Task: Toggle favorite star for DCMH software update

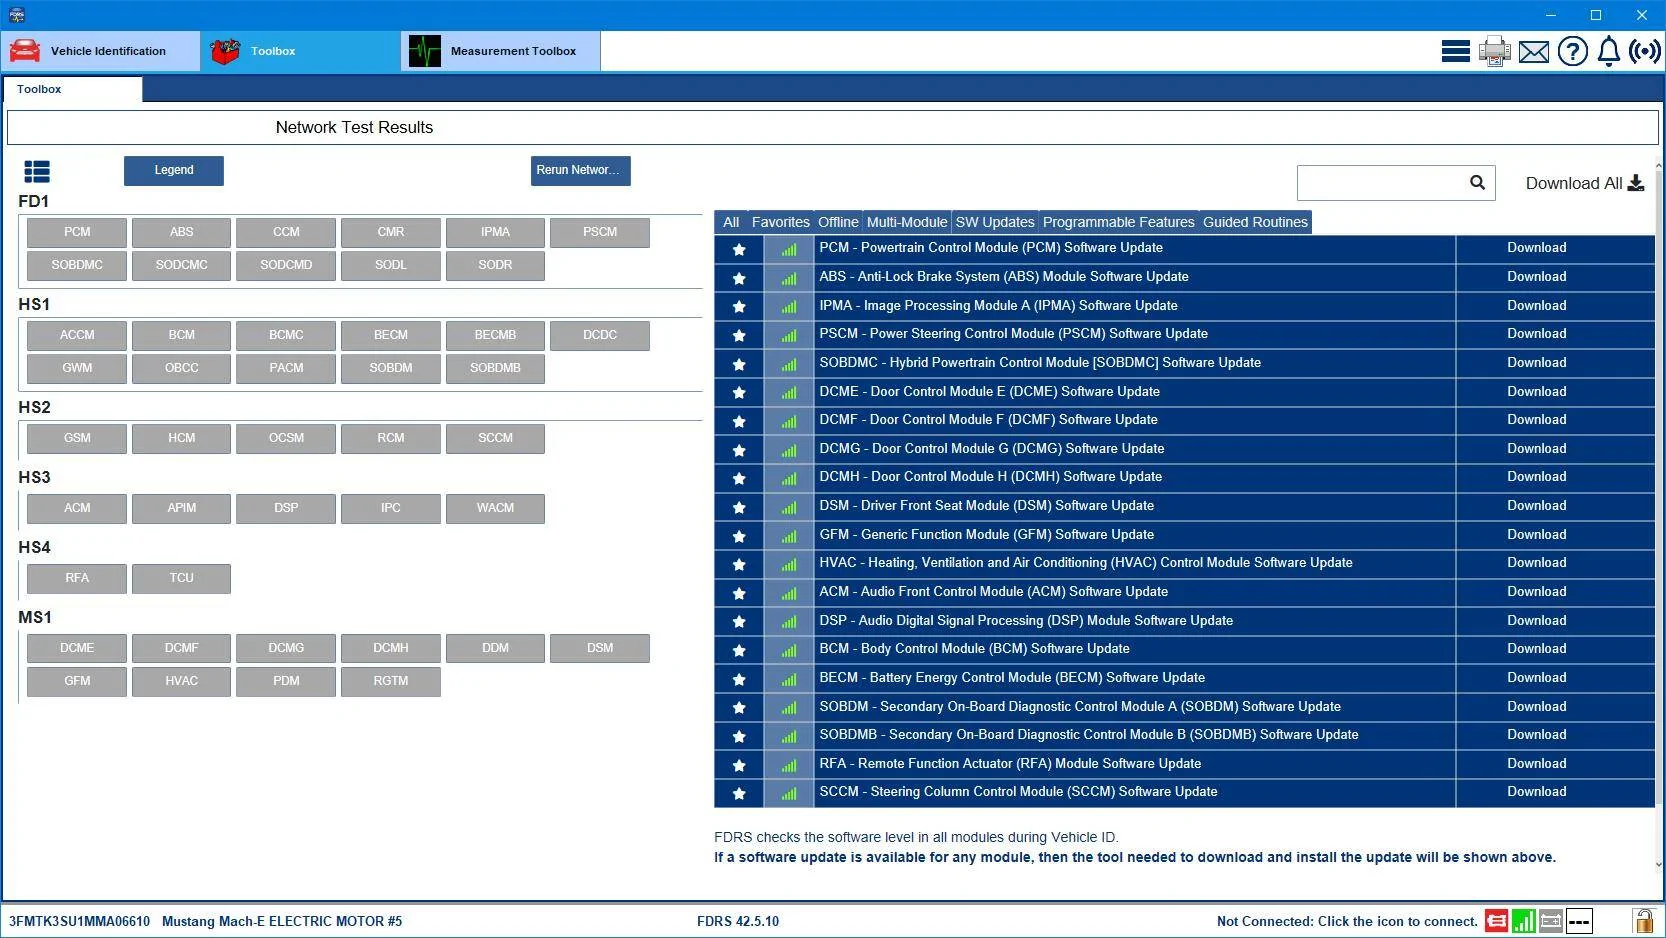Action: [739, 478]
